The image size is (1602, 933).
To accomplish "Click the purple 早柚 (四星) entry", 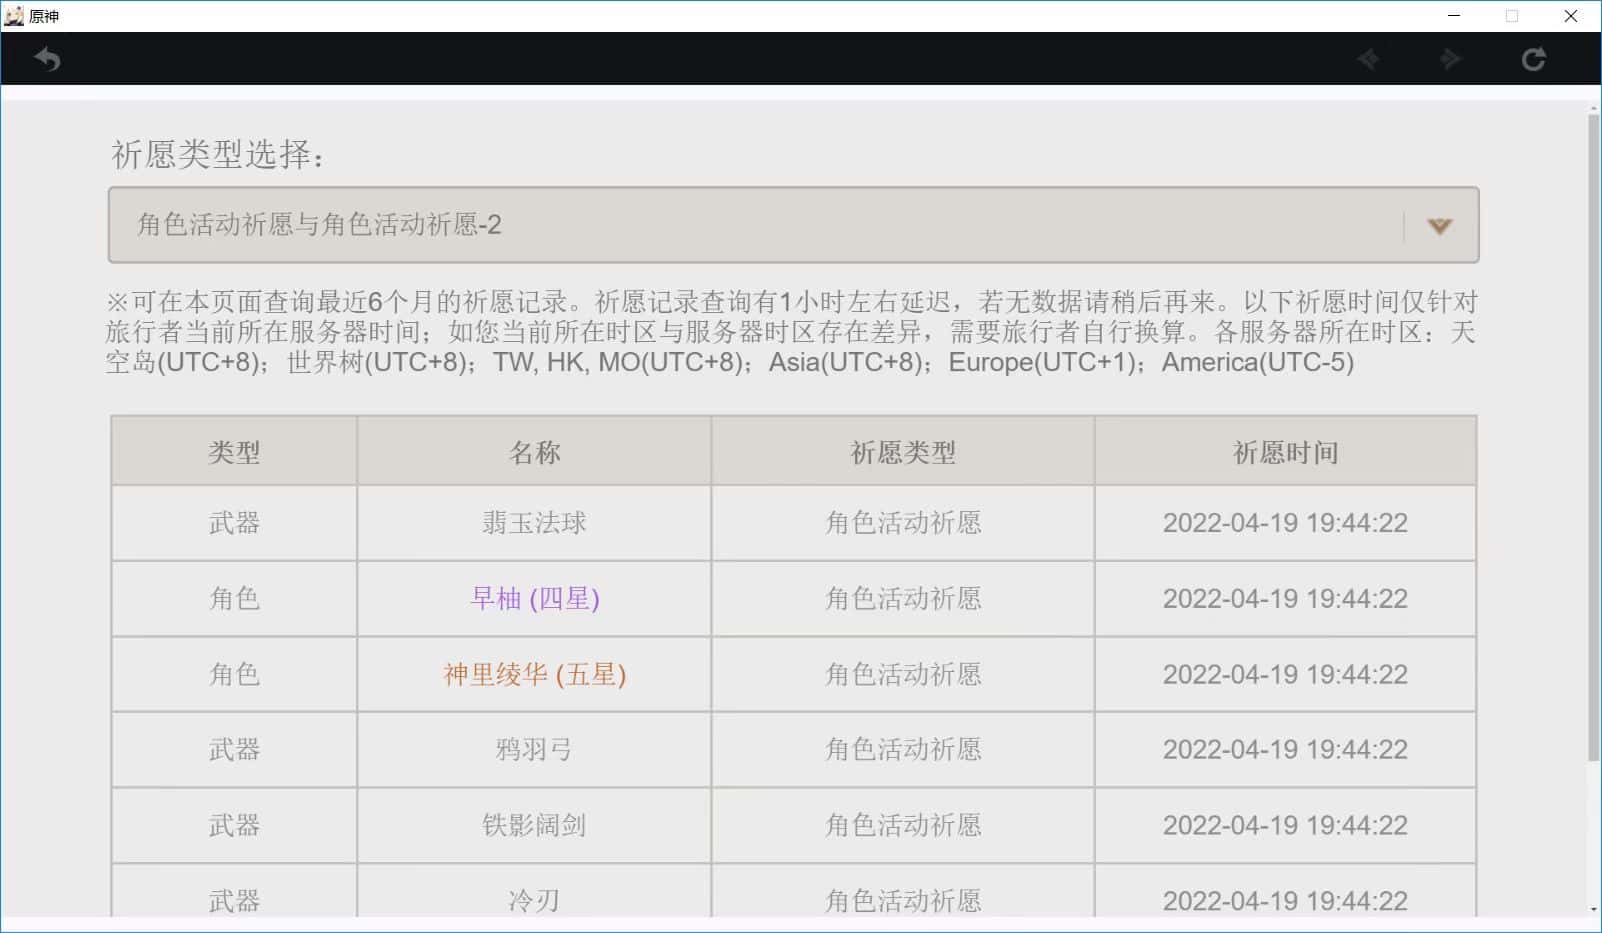I will [534, 599].
